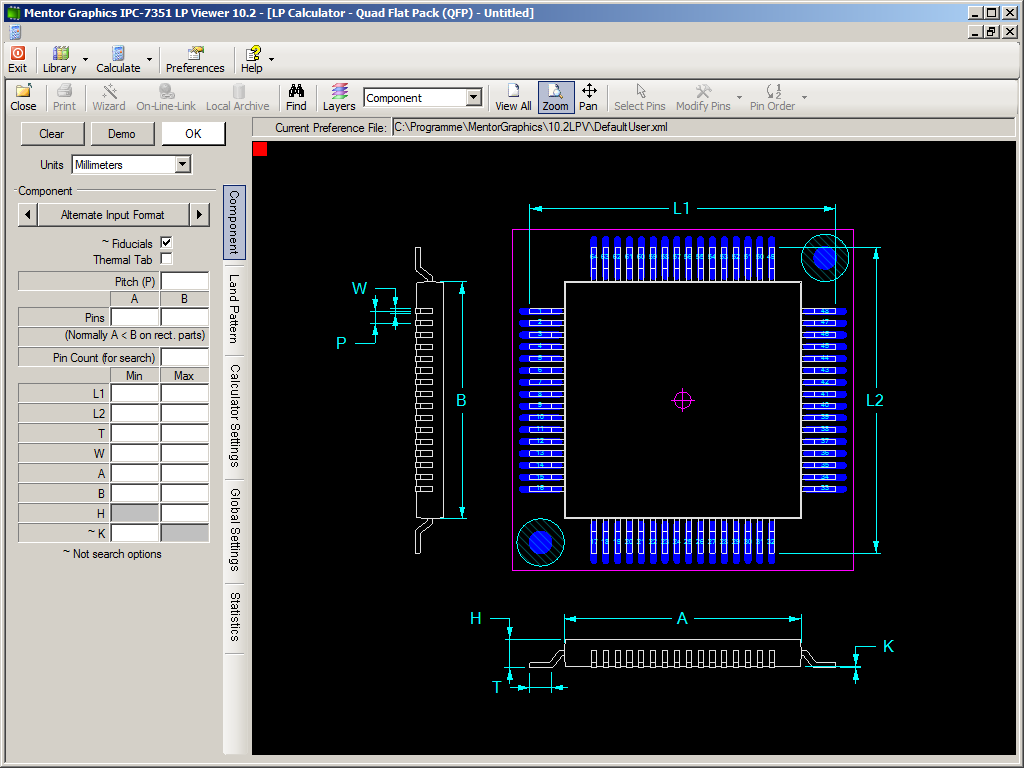Screen dimensions: 1024x768
Task: Restore the inner document window
Action: [992, 32]
